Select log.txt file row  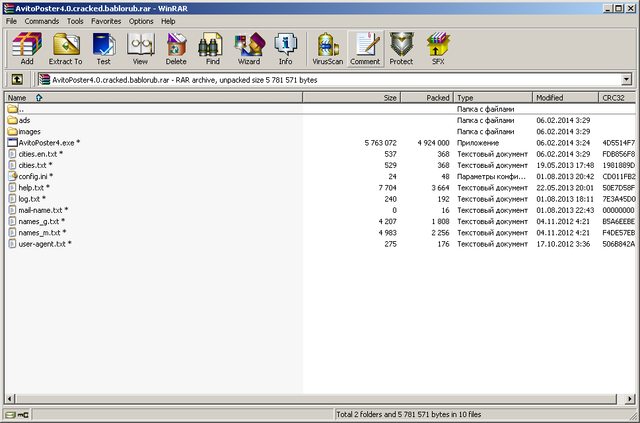click(x=320, y=199)
